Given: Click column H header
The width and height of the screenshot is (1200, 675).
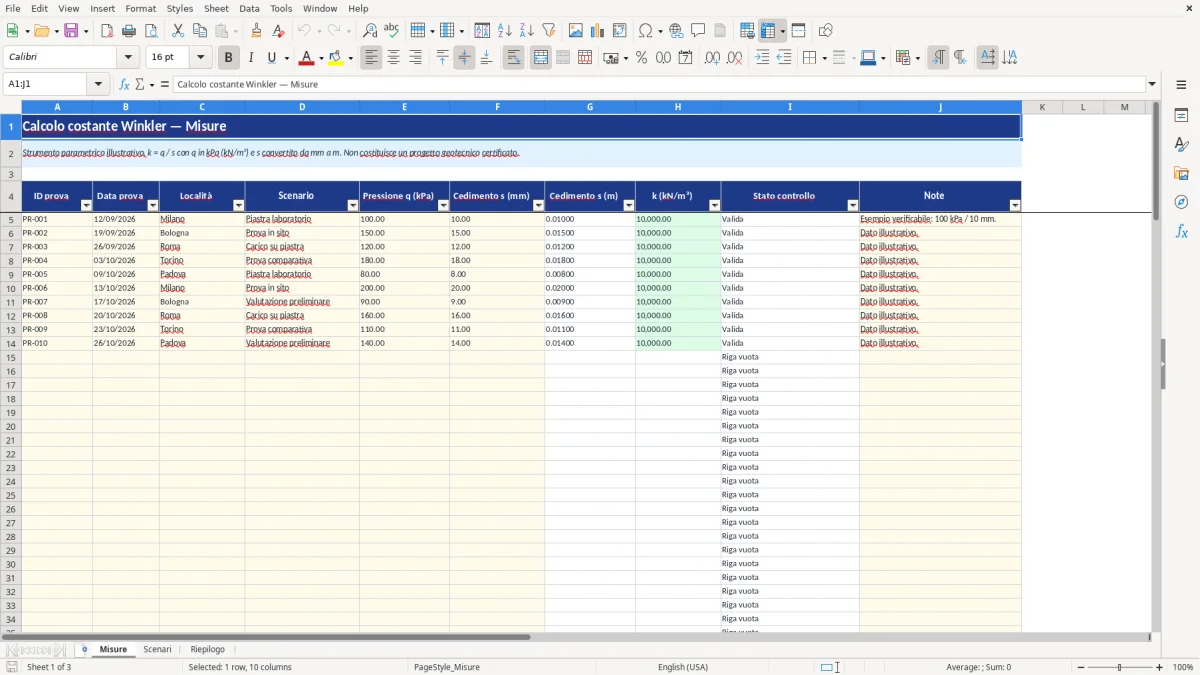Looking at the screenshot, I should click(678, 107).
